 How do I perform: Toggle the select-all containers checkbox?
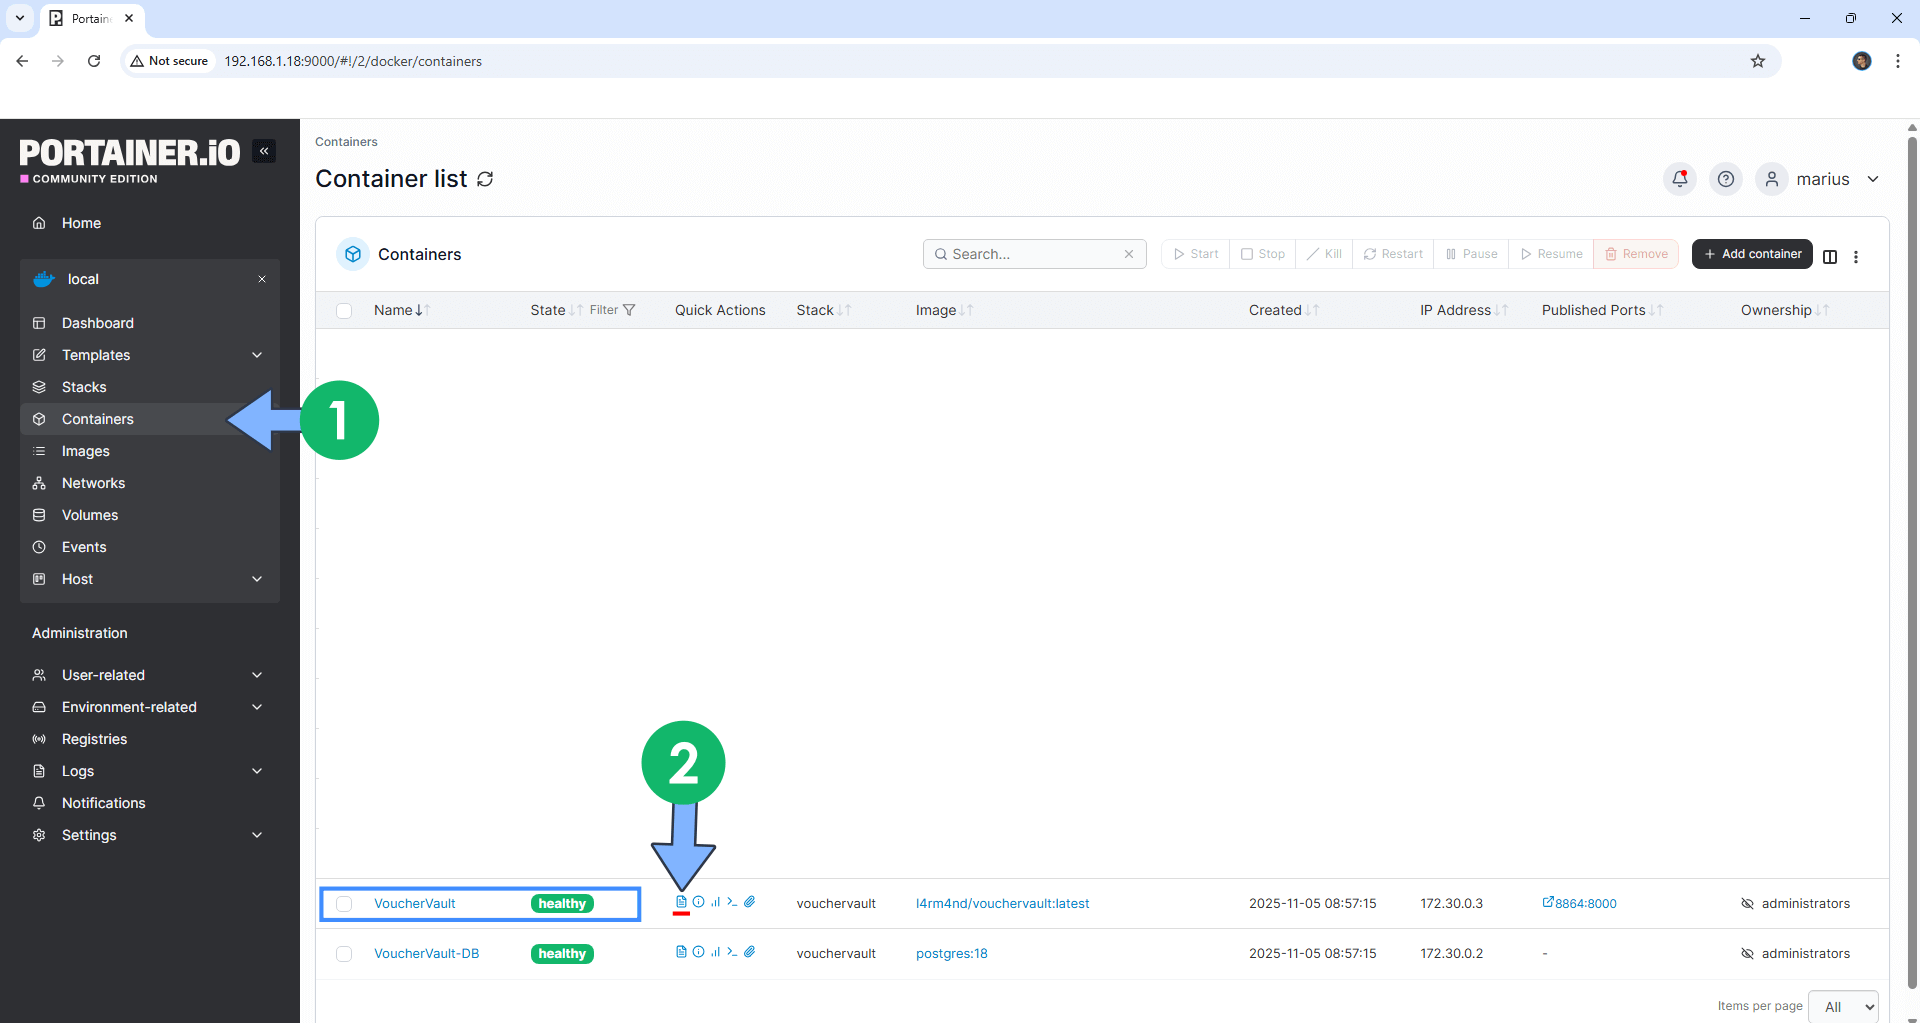click(x=344, y=310)
